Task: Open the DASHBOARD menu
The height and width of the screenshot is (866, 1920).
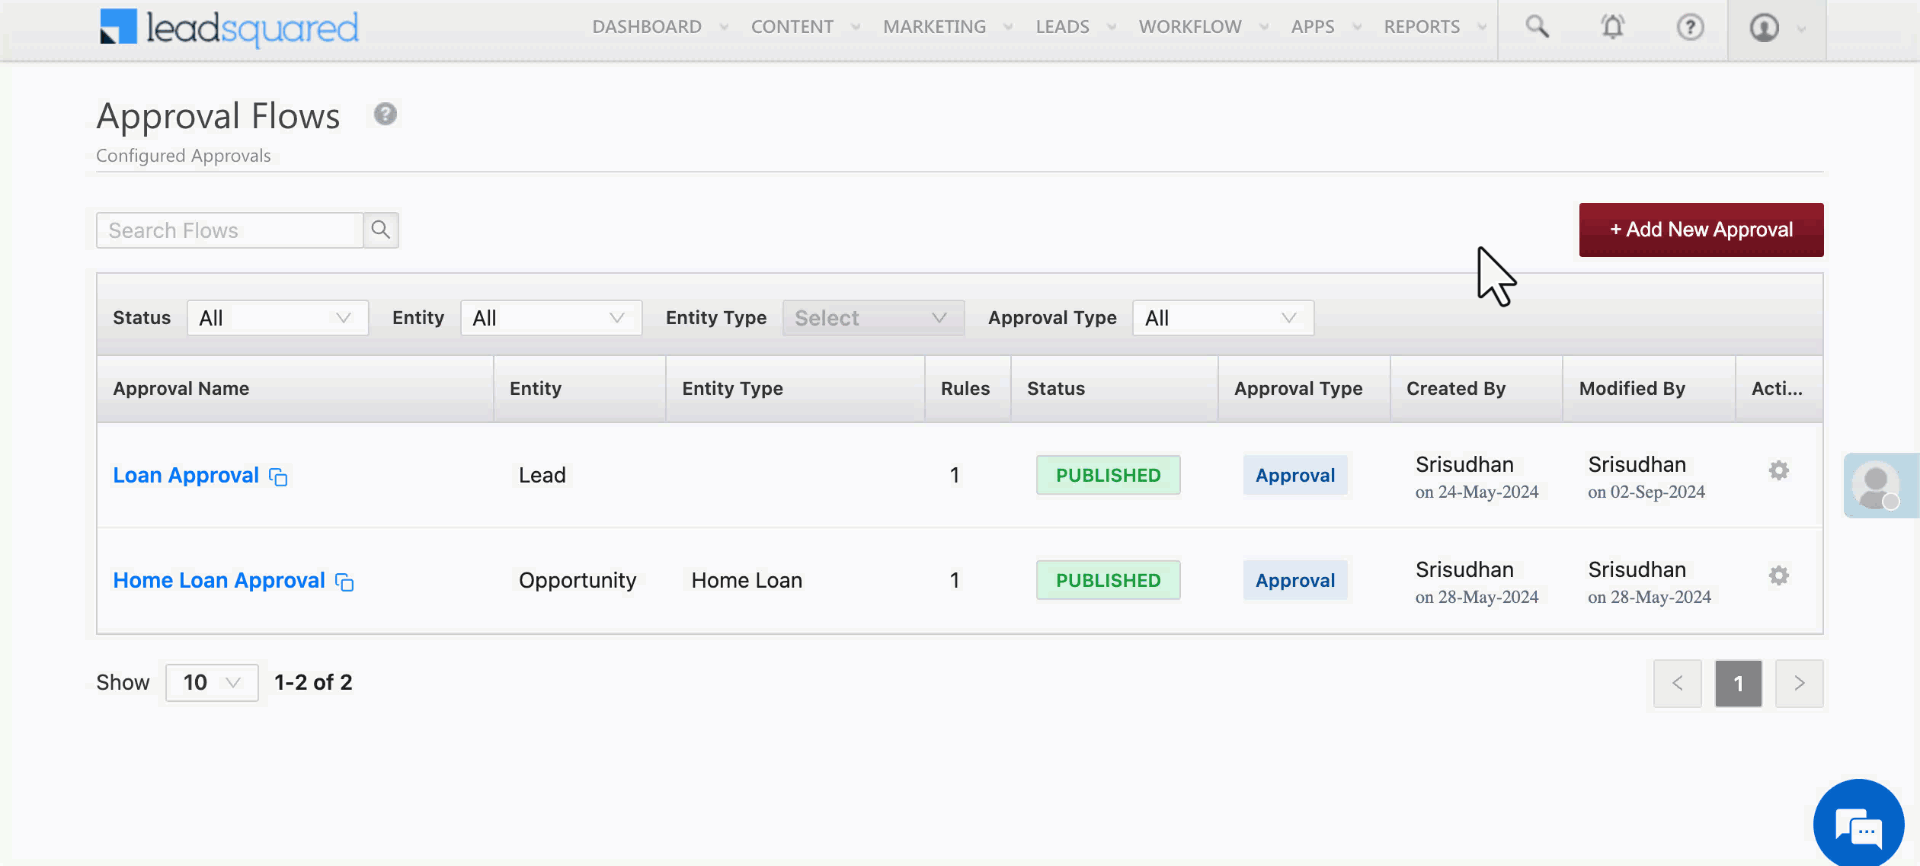Action: point(646,27)
